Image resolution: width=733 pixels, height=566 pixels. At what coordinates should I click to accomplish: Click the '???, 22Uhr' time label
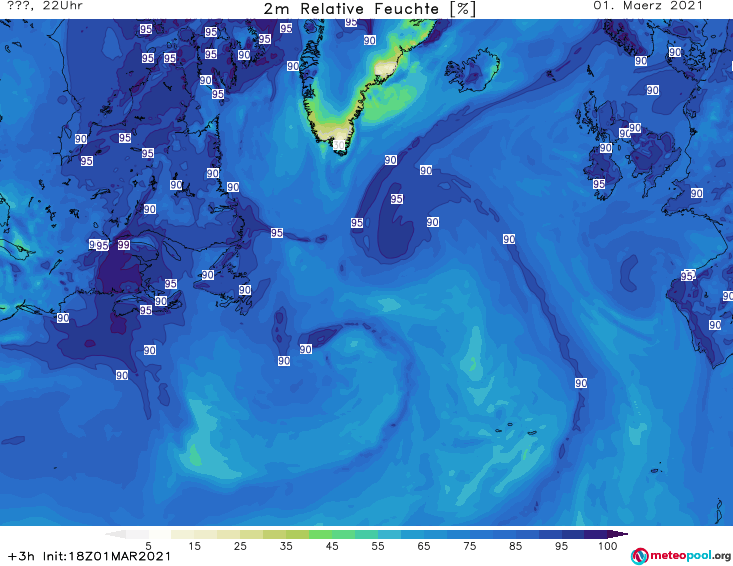pyautogui.click(x=45, y=6)
